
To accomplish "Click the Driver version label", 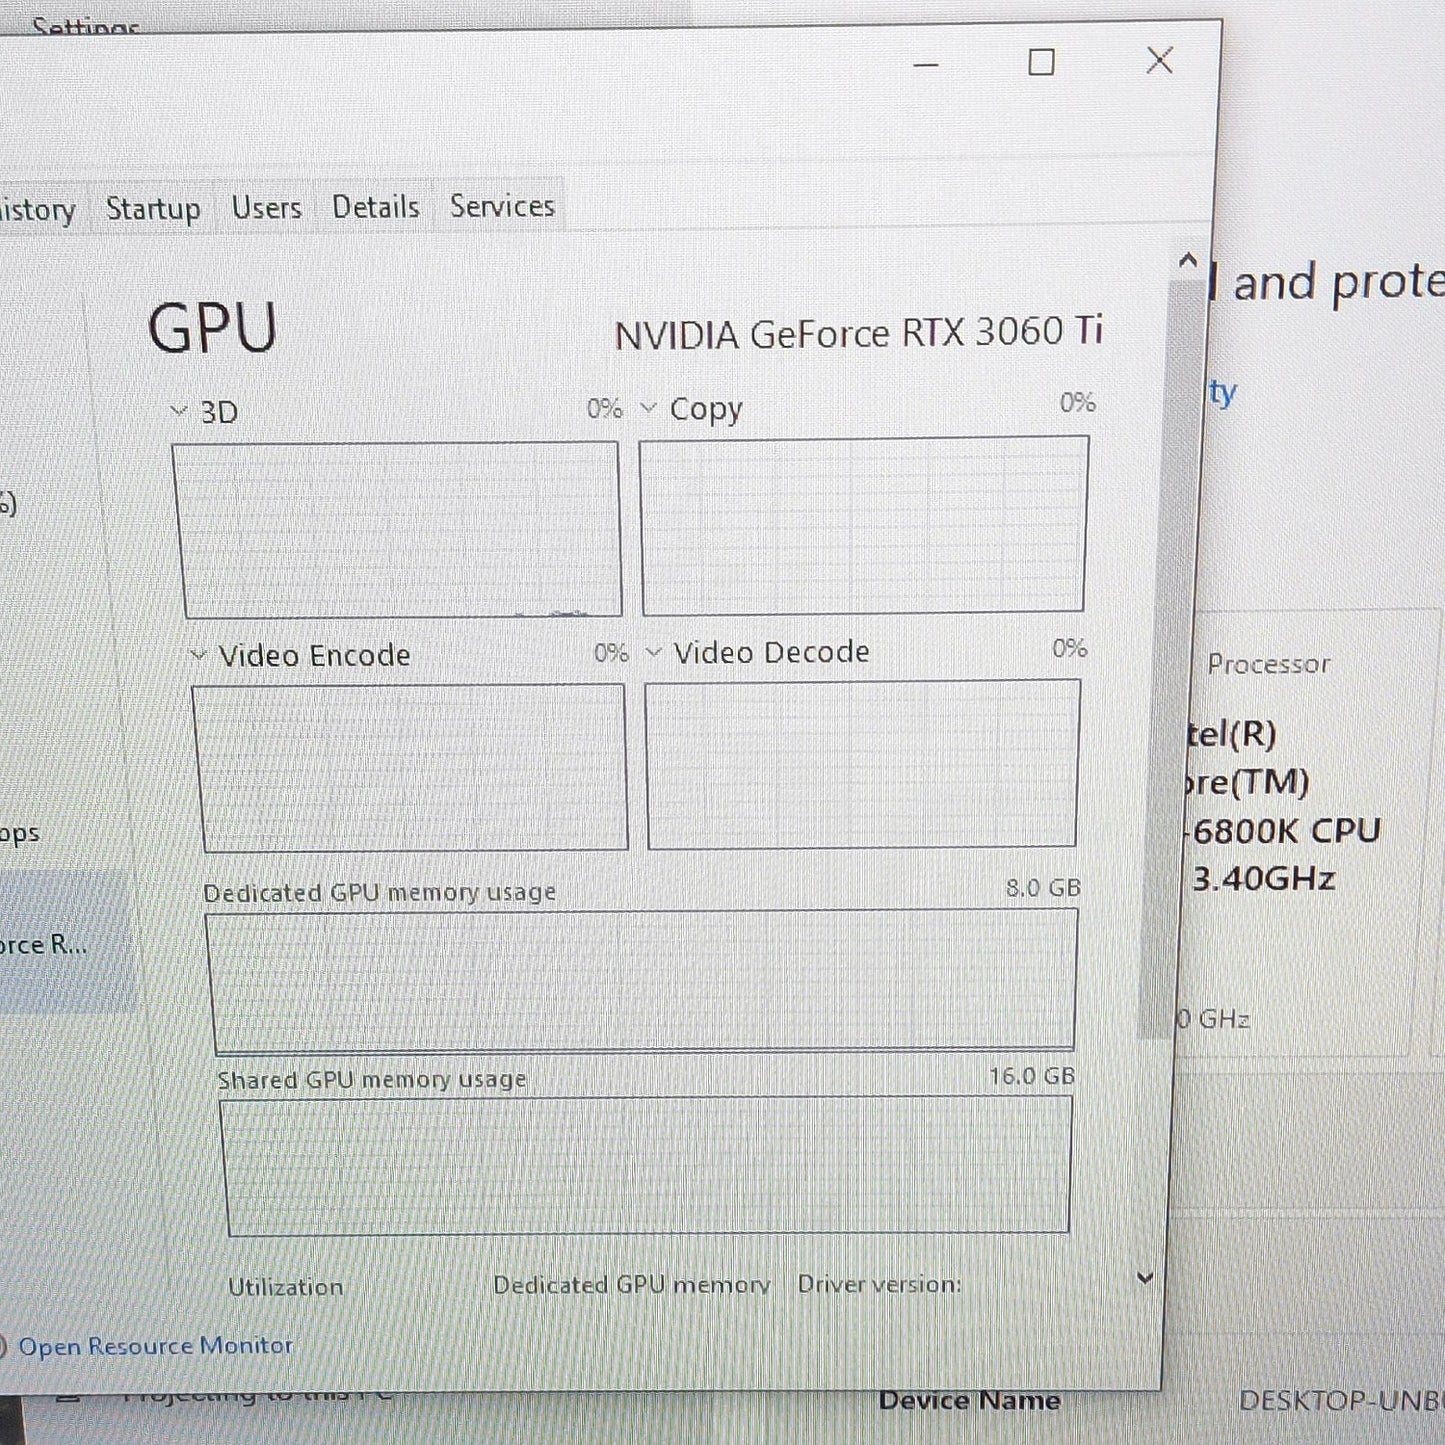I will 879,1284.
